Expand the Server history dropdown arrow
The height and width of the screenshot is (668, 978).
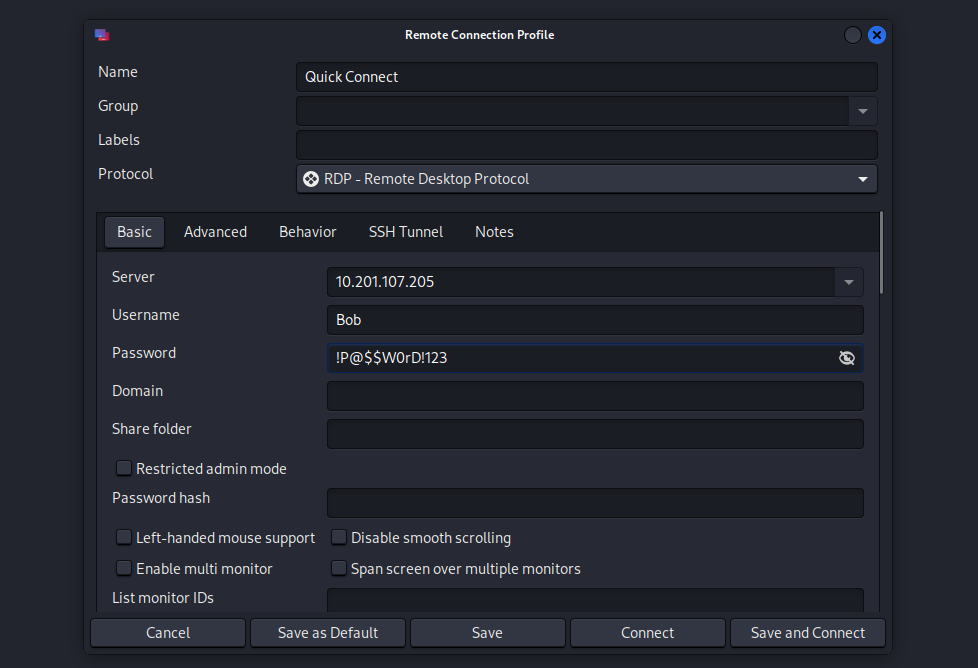(849, 282)
